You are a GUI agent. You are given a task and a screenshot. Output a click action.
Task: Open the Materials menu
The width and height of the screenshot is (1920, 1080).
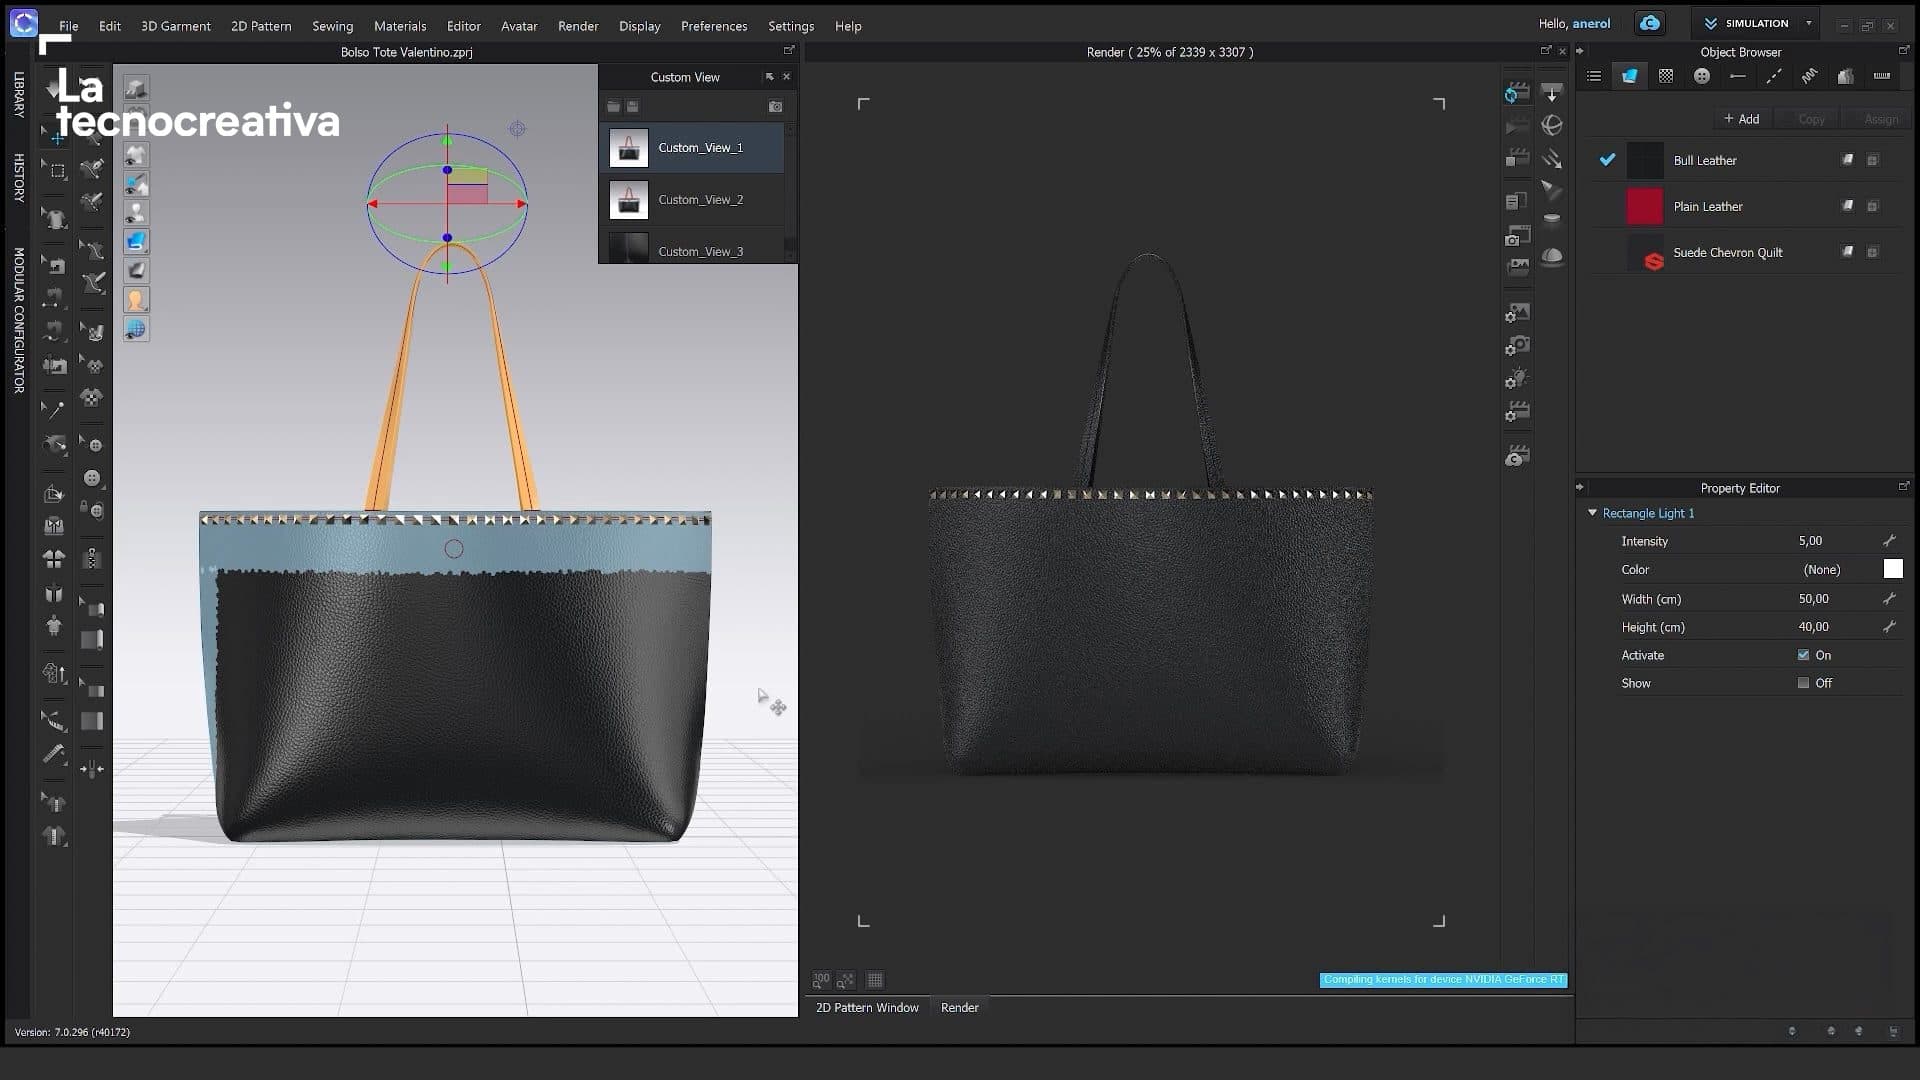[400, 26]
